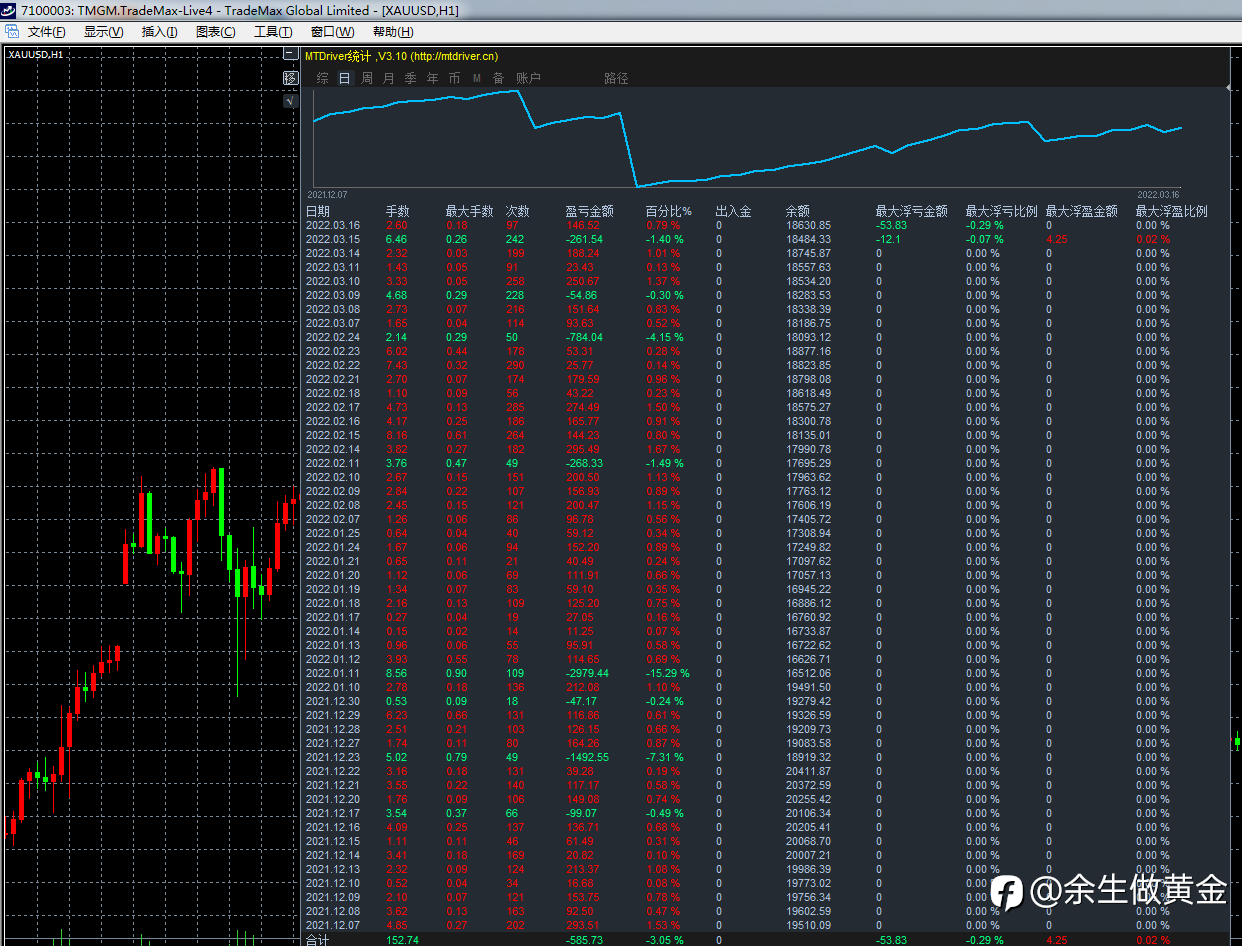Click the 最大手数 column header
Viewport: 1242px width, 946px height.
469,211
